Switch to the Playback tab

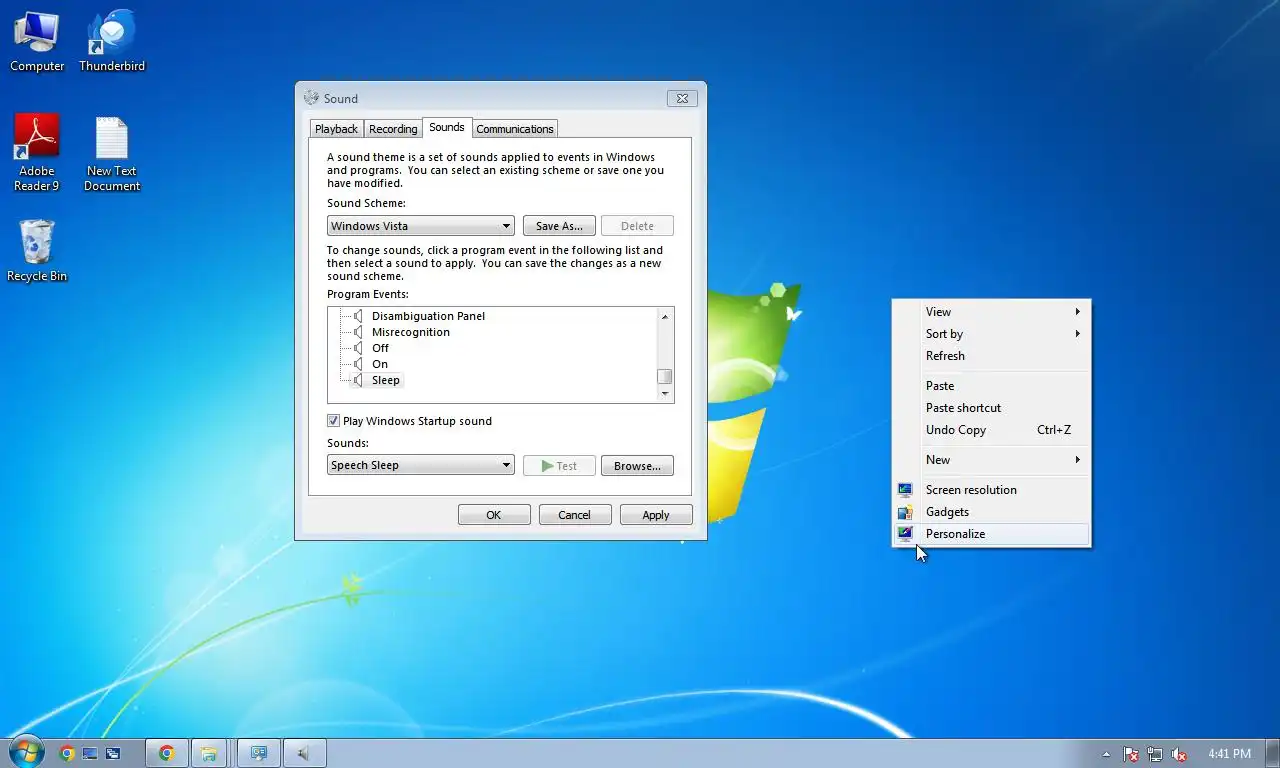coord(336,129)
